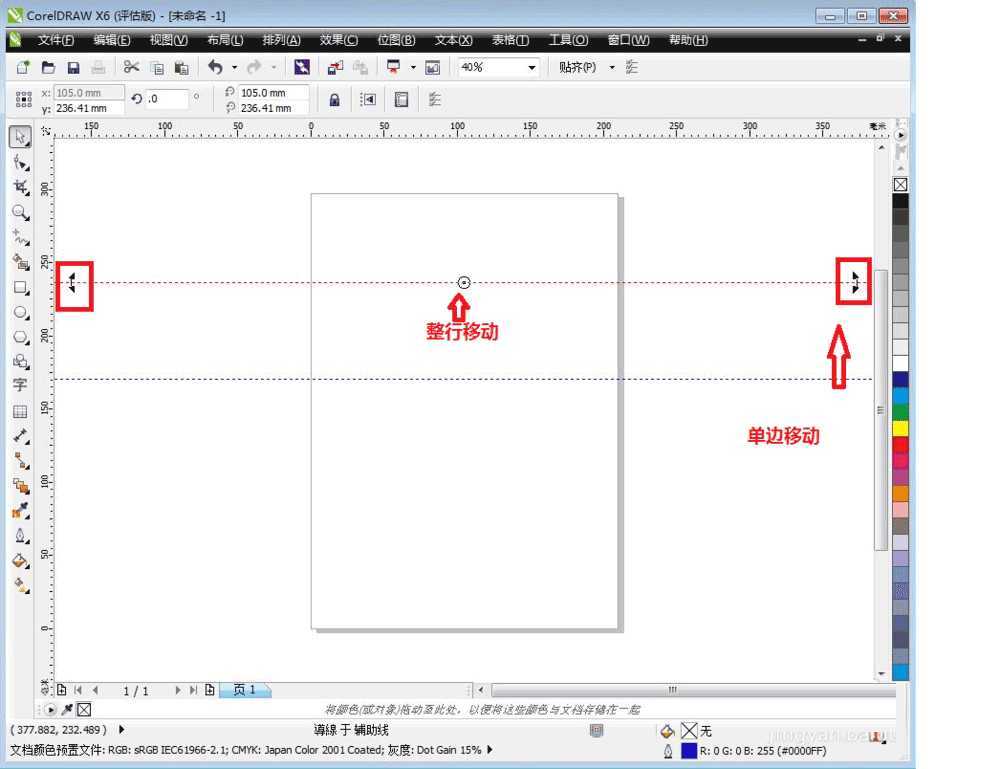Open the undo history dropdown arrow

click(234, 67)
